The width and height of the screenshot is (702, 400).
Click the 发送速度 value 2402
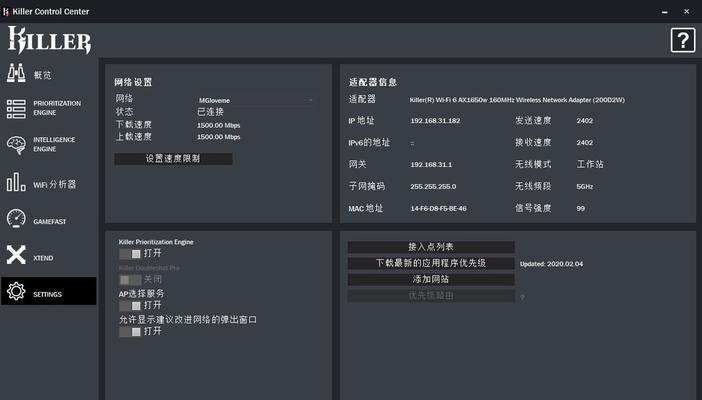[585, 121]
